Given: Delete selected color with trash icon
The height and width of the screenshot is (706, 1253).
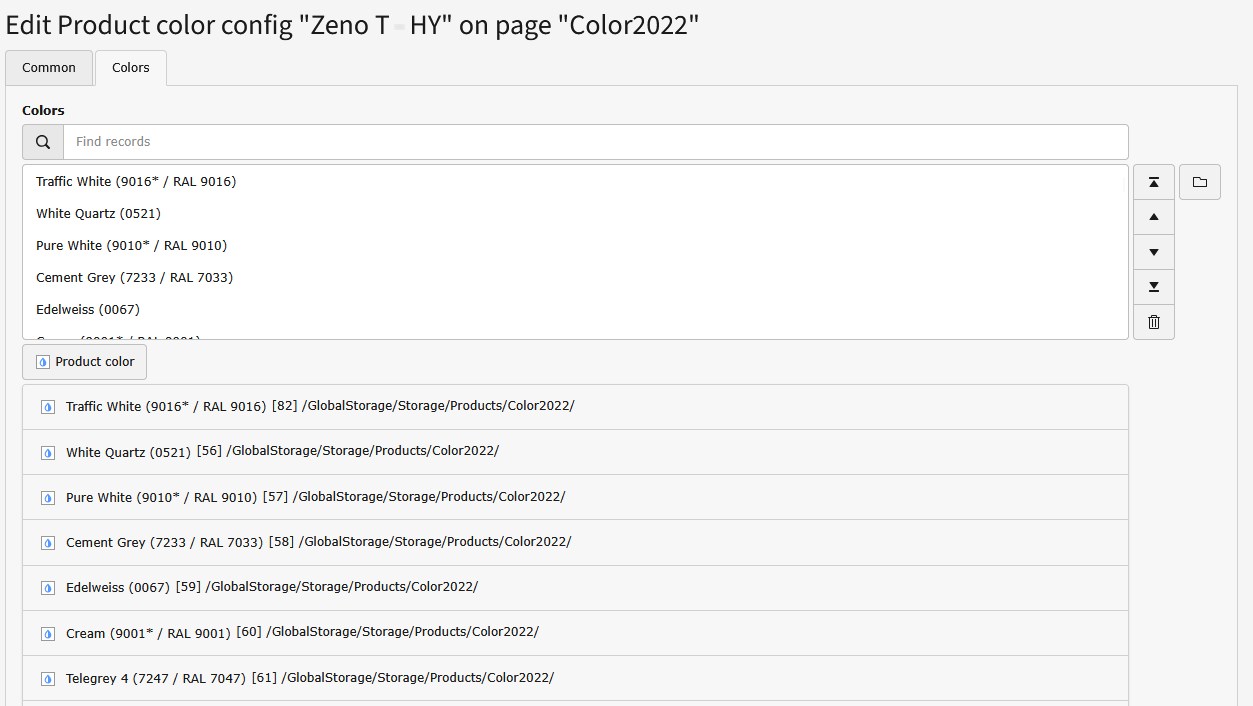Looking at the screenshot, I should pyautogui.click(x=1153, y=322).
